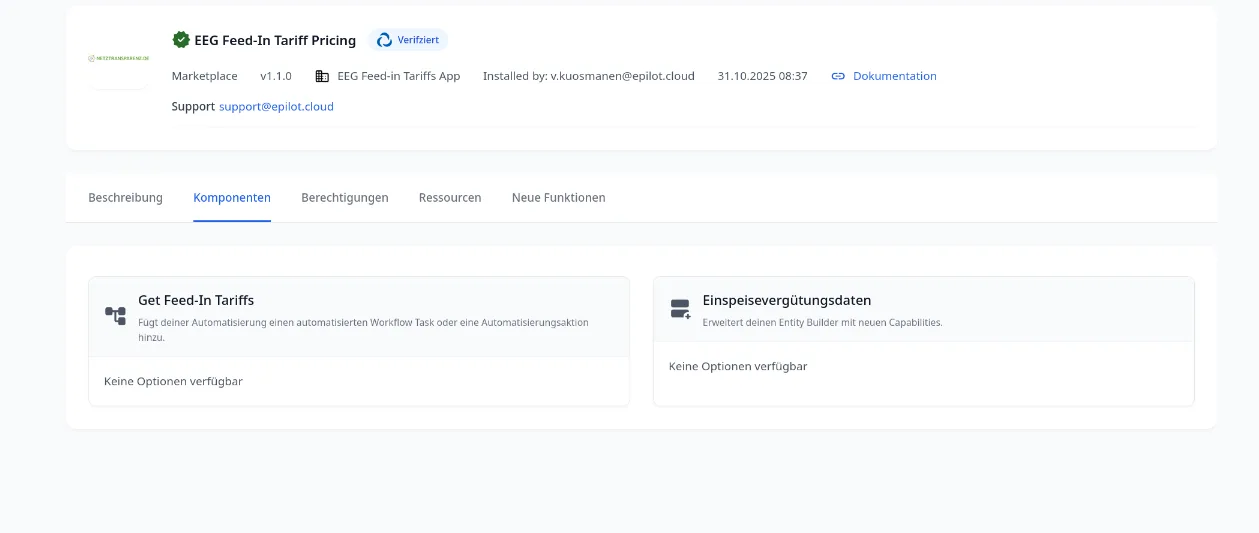Click the version v1.1.0 text

pos(276,76)
